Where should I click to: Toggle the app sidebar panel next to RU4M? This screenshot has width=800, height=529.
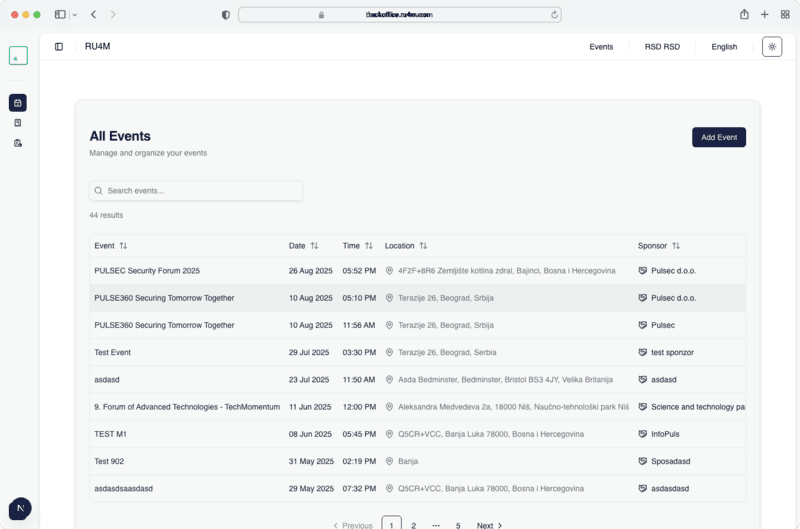coord(59,47)
